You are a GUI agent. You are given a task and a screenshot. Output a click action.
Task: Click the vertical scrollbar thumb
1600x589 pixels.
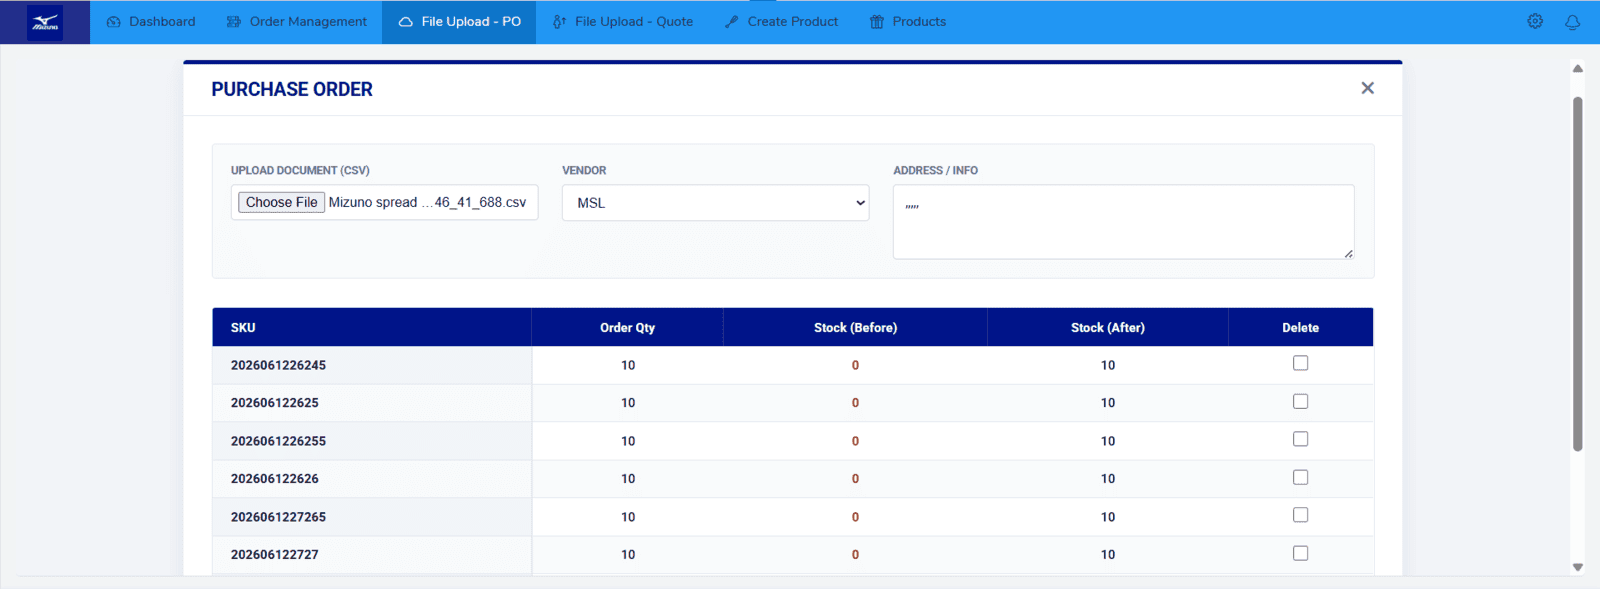[x=1578, y=274]
